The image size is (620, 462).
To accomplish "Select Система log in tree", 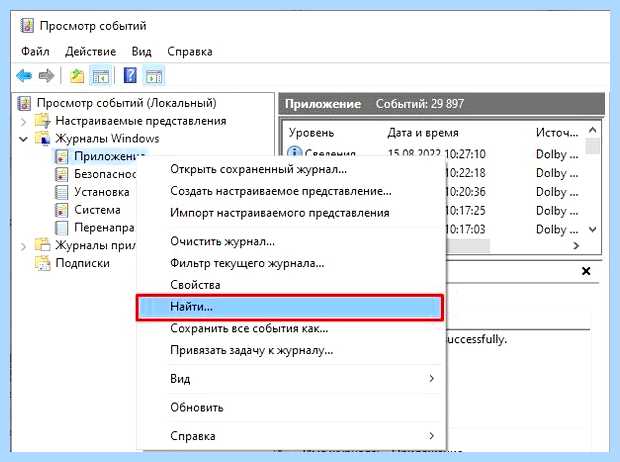I will pos(97,210).
